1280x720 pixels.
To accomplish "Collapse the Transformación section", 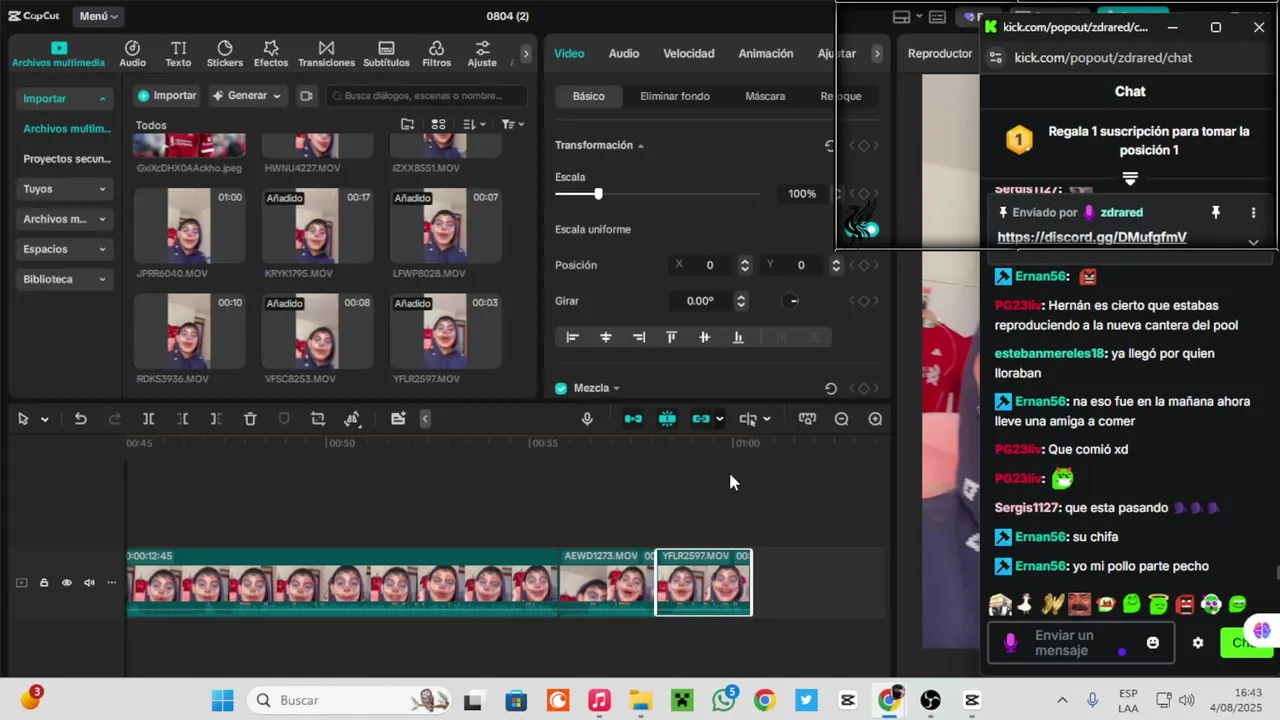I will (x=641, y=146).
